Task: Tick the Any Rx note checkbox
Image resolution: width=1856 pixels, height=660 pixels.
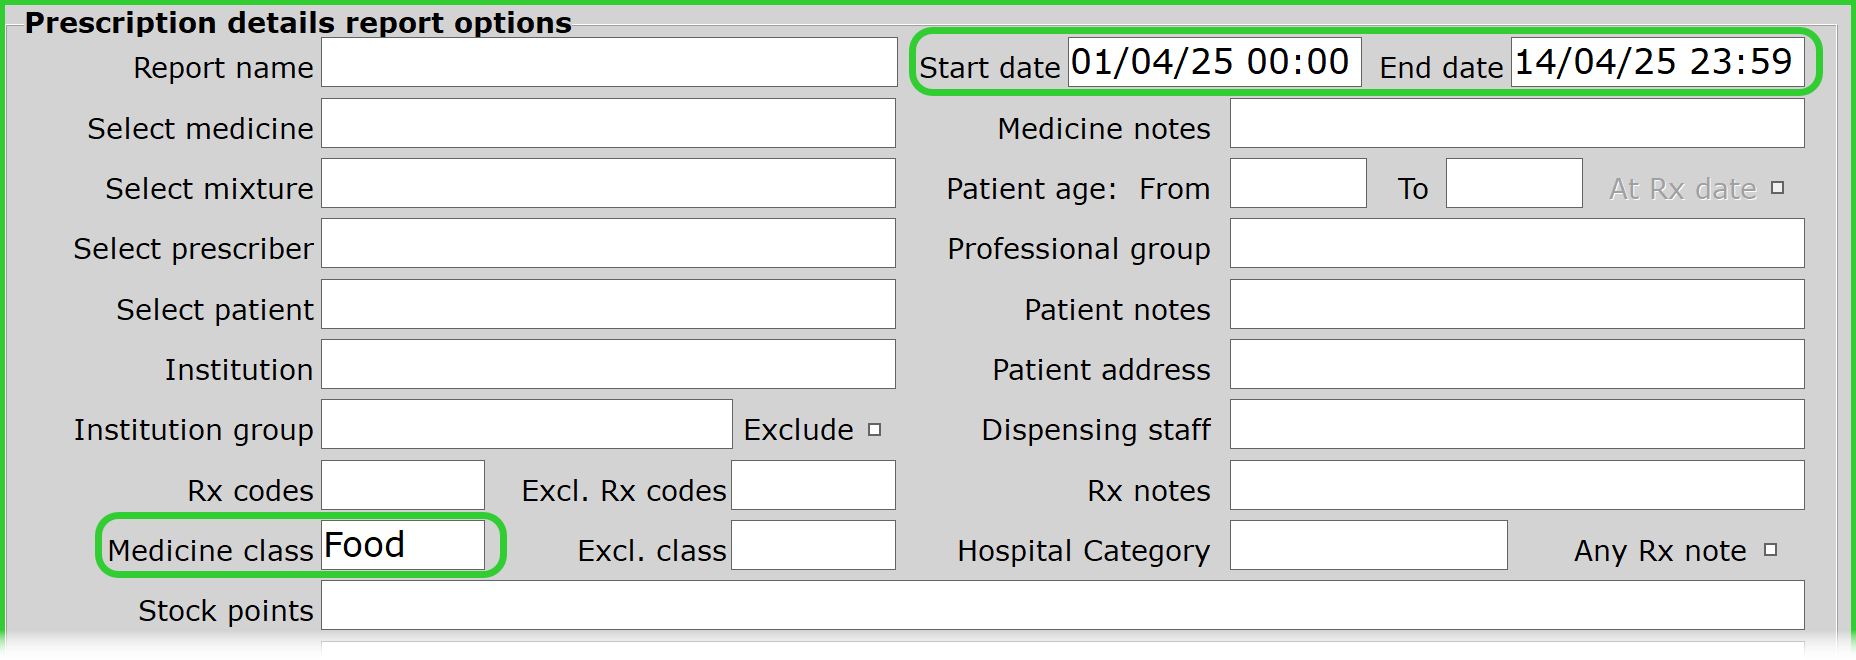Action: point(1770,550)
